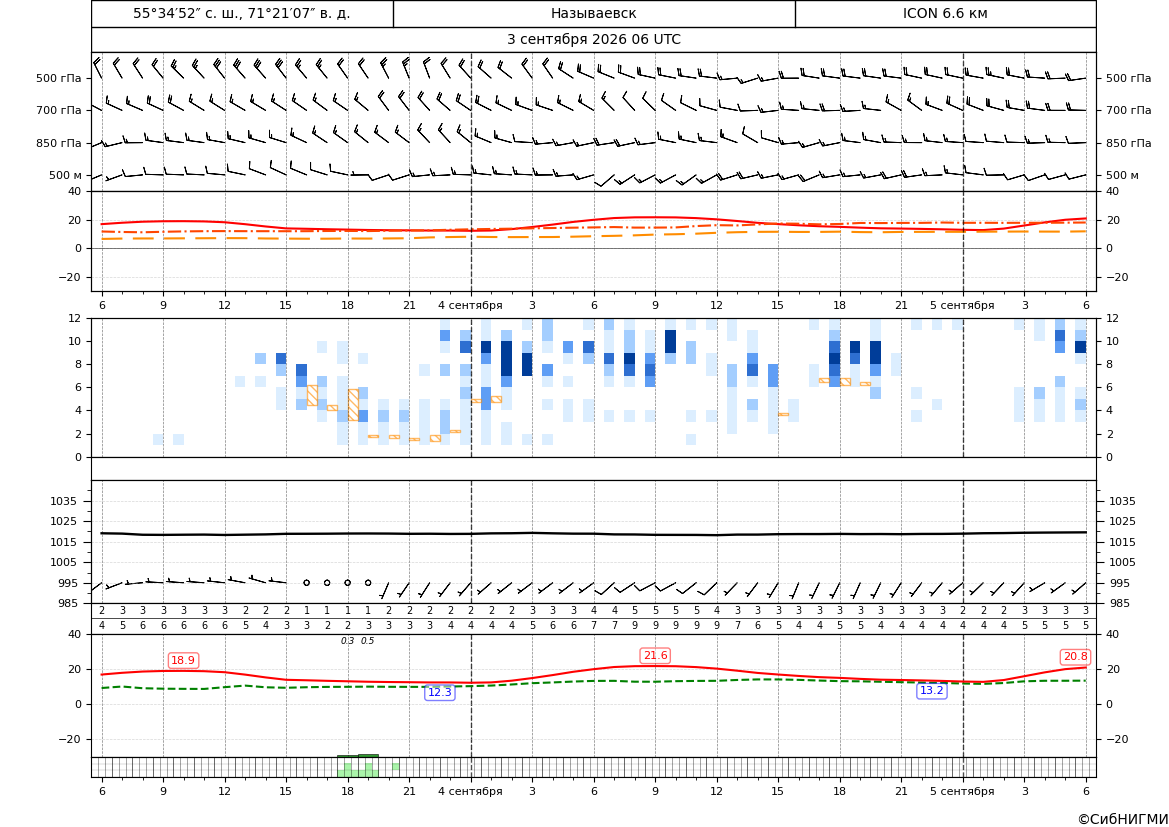Viewport: 1169px width, 827px height.
Task: Click the ICON 6.6 км model header
Action: (x=945, y=13)
